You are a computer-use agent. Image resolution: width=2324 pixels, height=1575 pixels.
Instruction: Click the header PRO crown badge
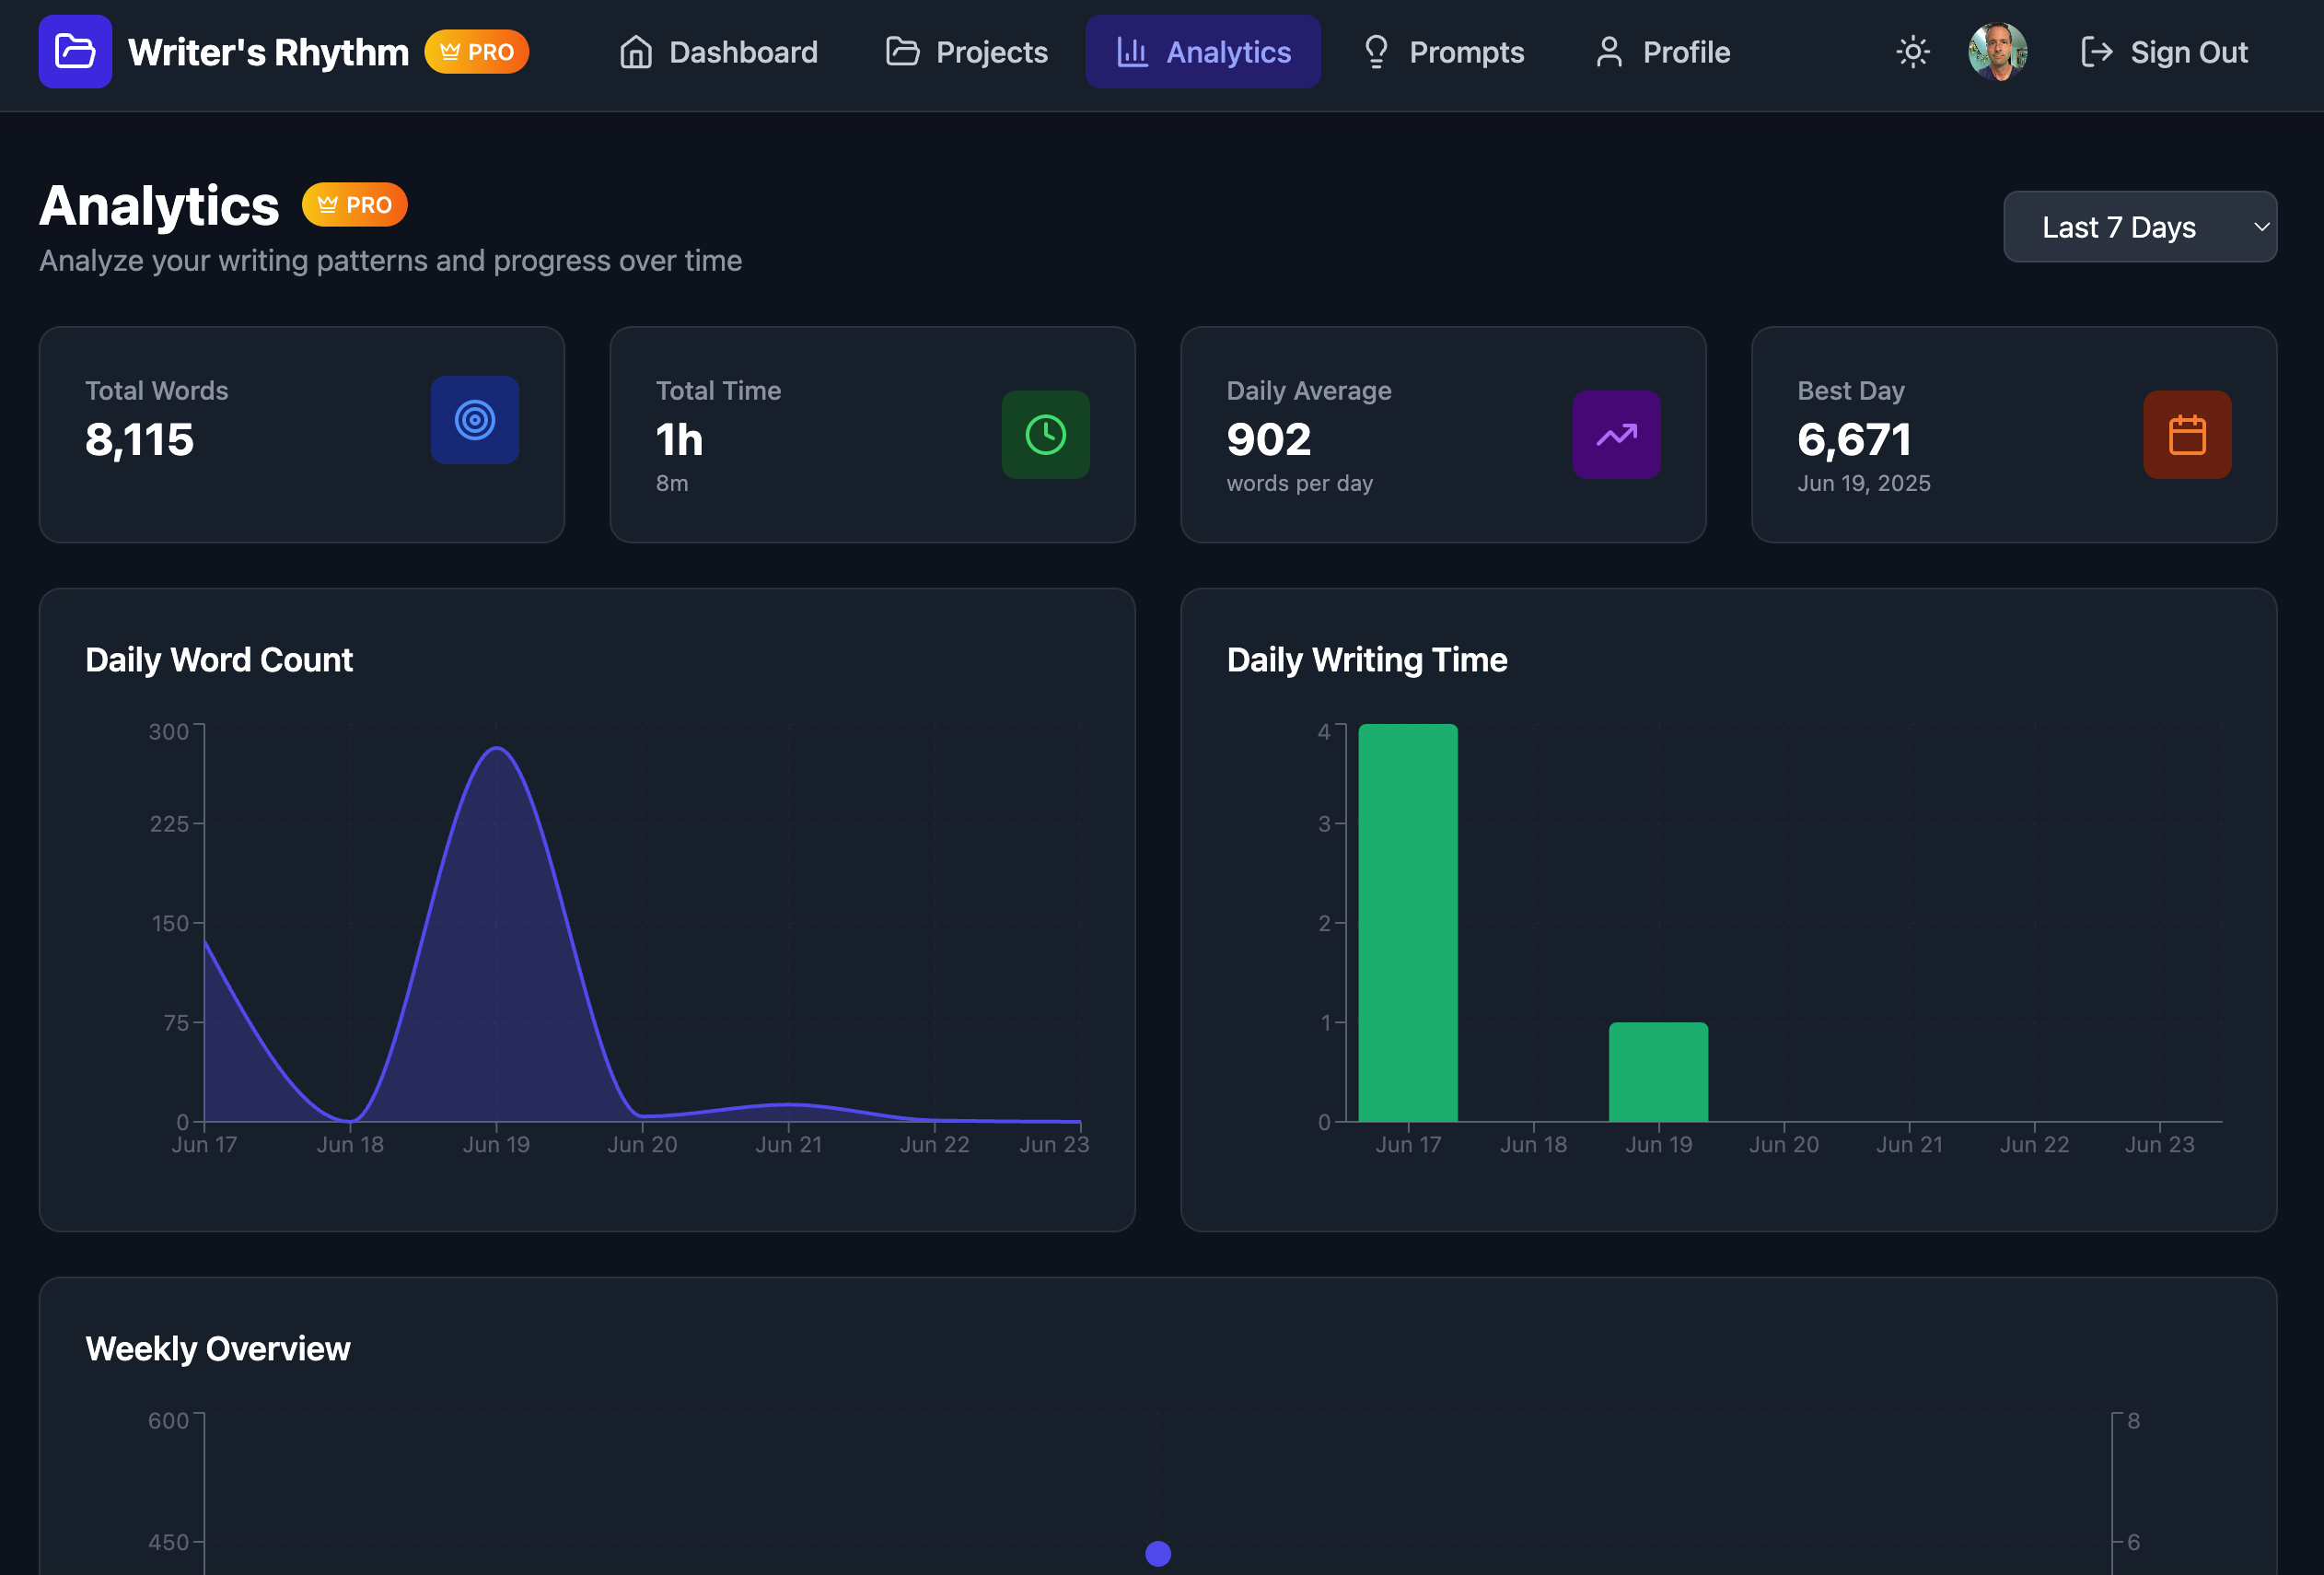[477, 52]
